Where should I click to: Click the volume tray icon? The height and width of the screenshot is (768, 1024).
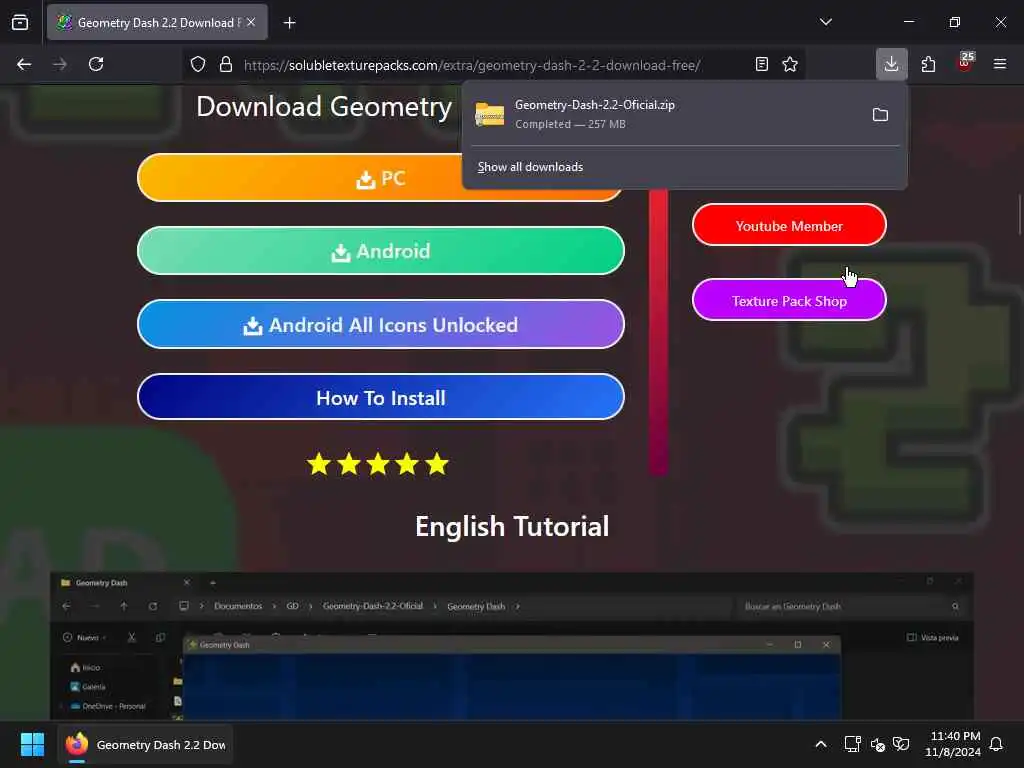click(878, 744)
